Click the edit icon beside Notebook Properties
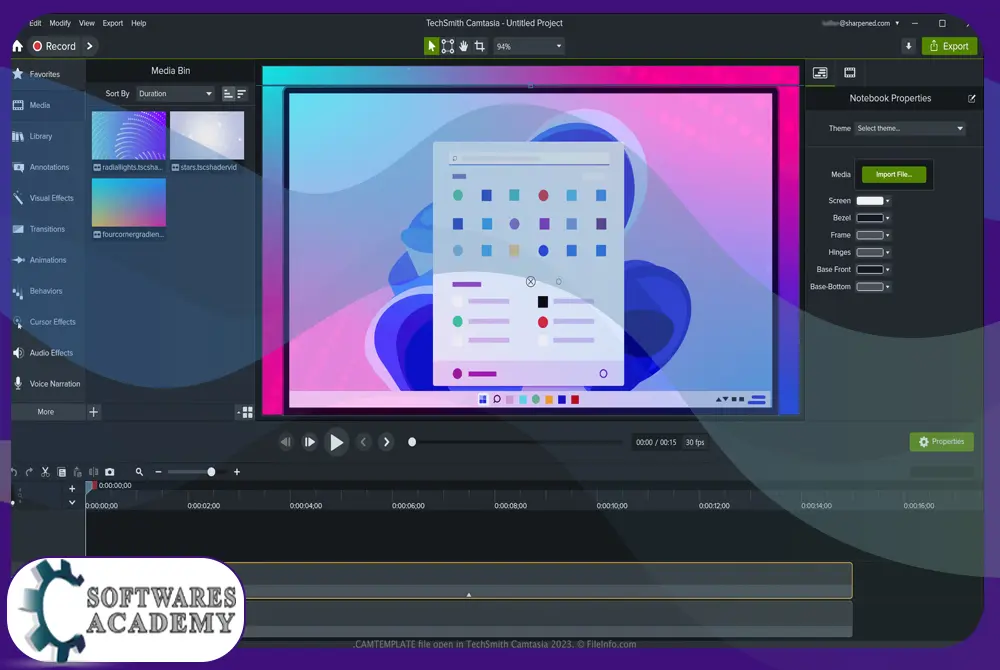 tap(971, 99)
